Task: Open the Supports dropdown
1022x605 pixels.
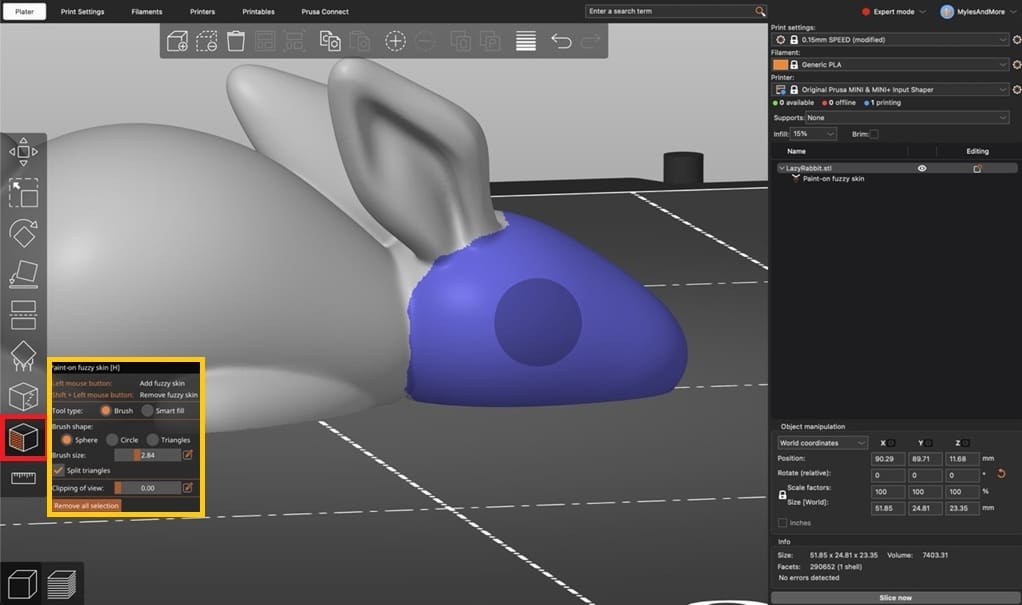Action: (x=907, y=118)
